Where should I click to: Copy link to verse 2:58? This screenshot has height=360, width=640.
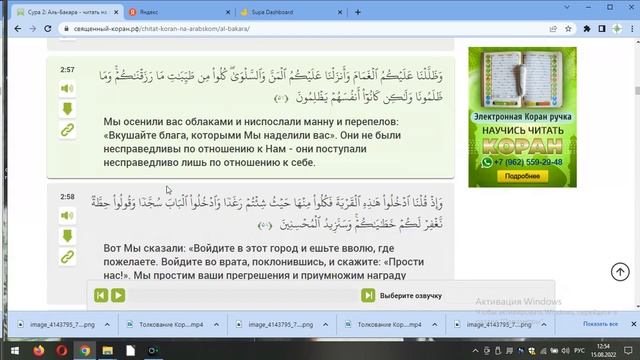coord(67,257)
